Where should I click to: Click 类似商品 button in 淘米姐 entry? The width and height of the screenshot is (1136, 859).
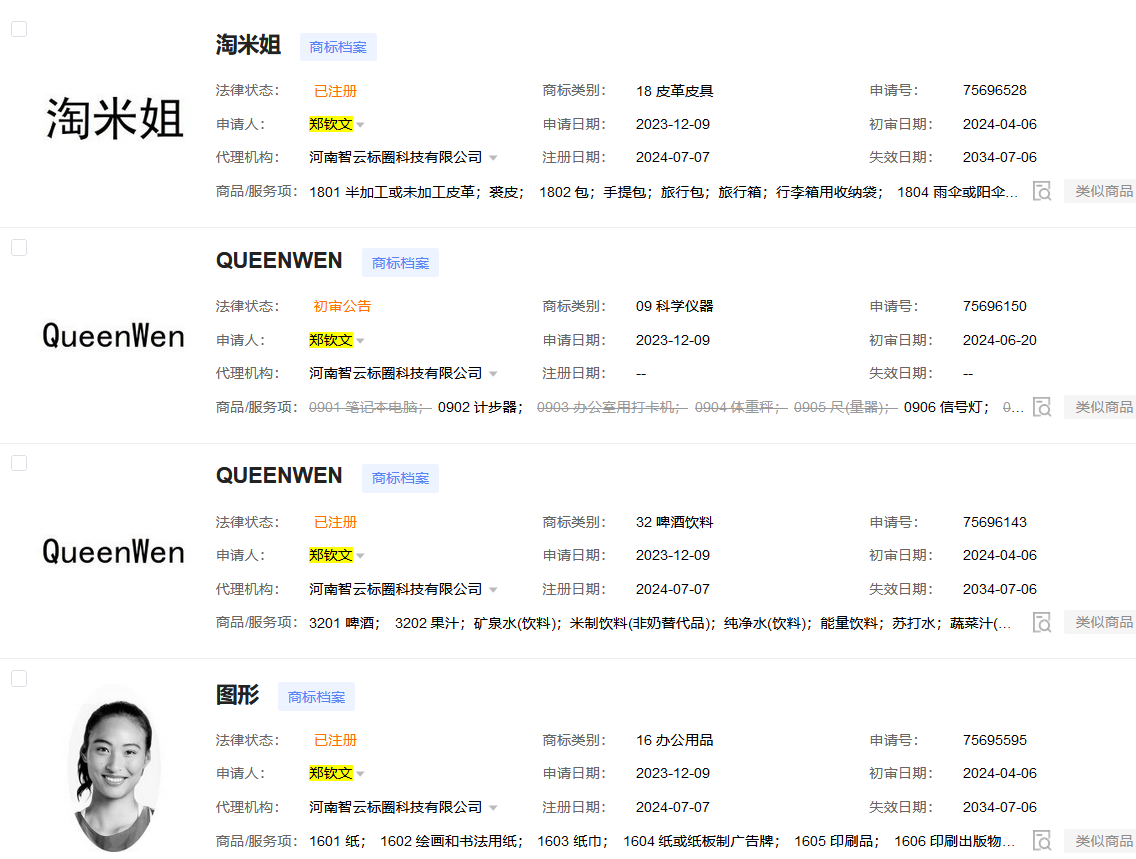point(1101,191)
